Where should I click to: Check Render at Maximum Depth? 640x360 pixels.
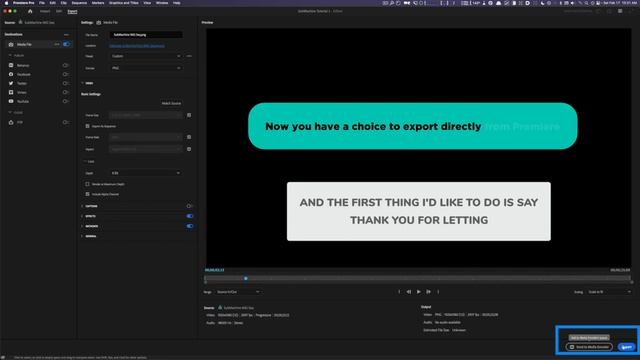(x=87, y=184)
